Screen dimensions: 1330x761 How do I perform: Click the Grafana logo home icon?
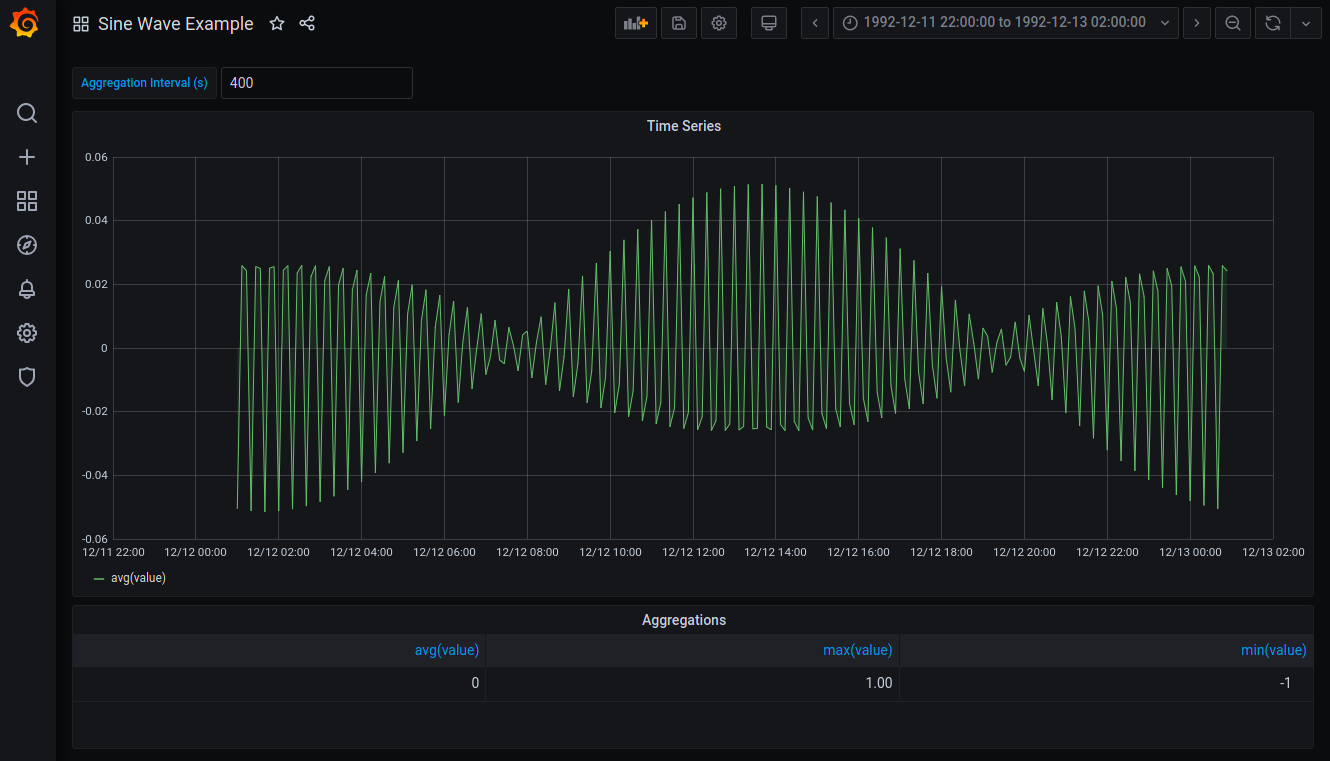pos(27,23)
